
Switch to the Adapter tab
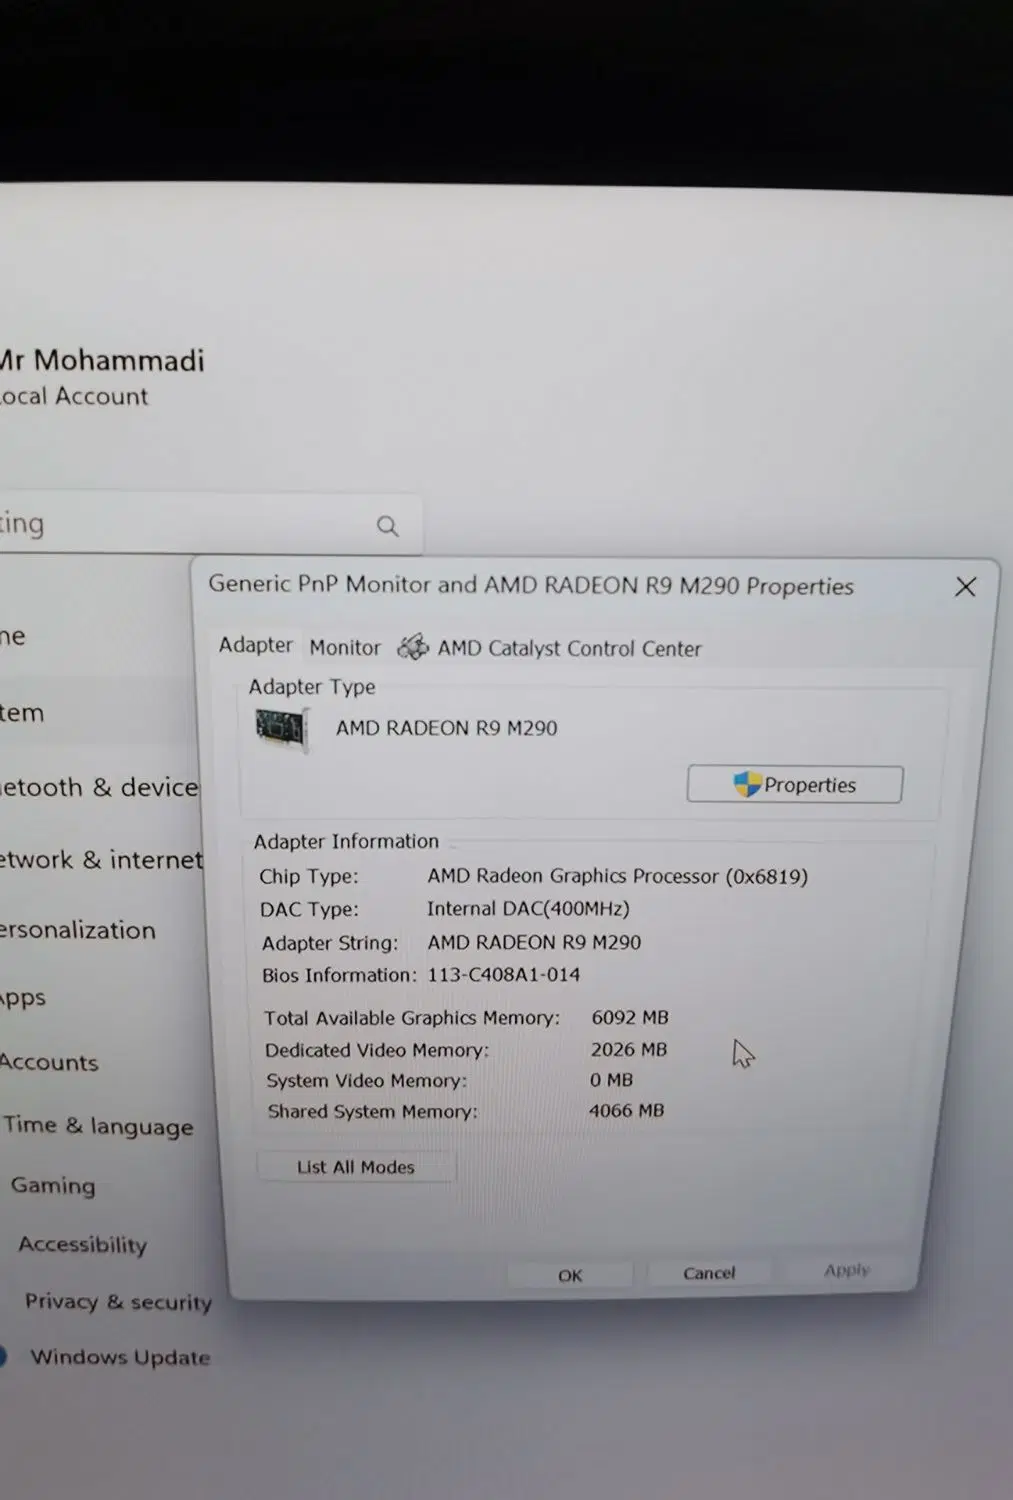click(256, 645)
